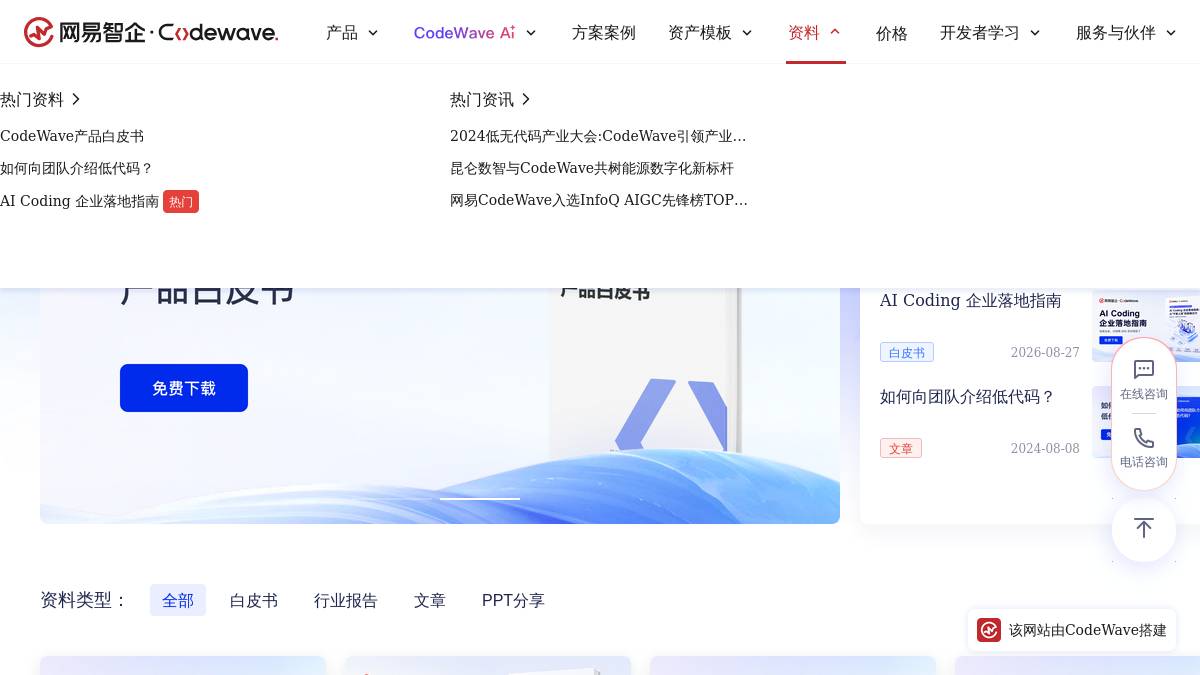Click the 免费下载 button
Viewport: 1200px width, 675px height.
(184, 388)
